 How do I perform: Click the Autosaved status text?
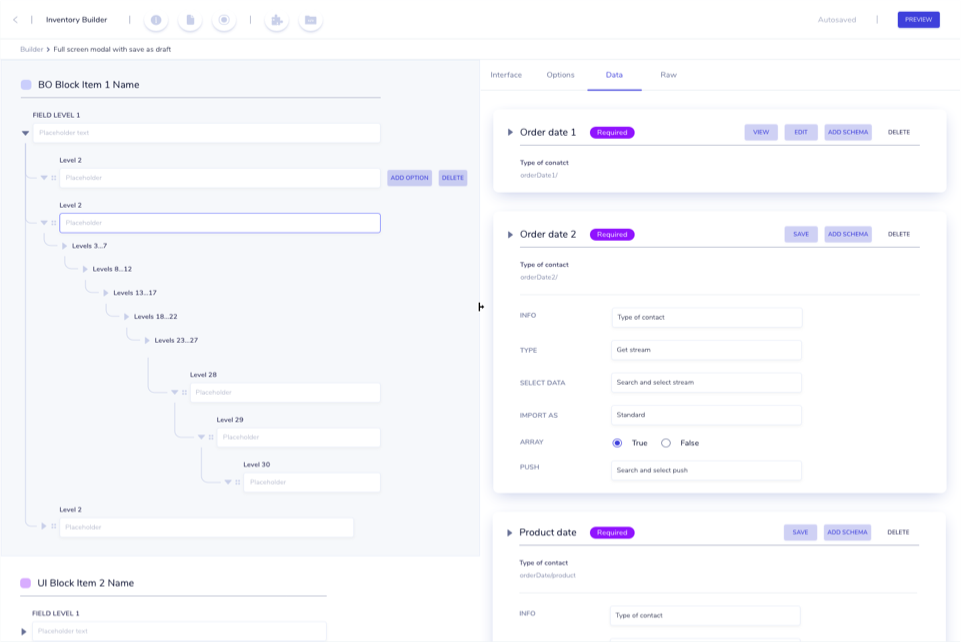[837, 20]
